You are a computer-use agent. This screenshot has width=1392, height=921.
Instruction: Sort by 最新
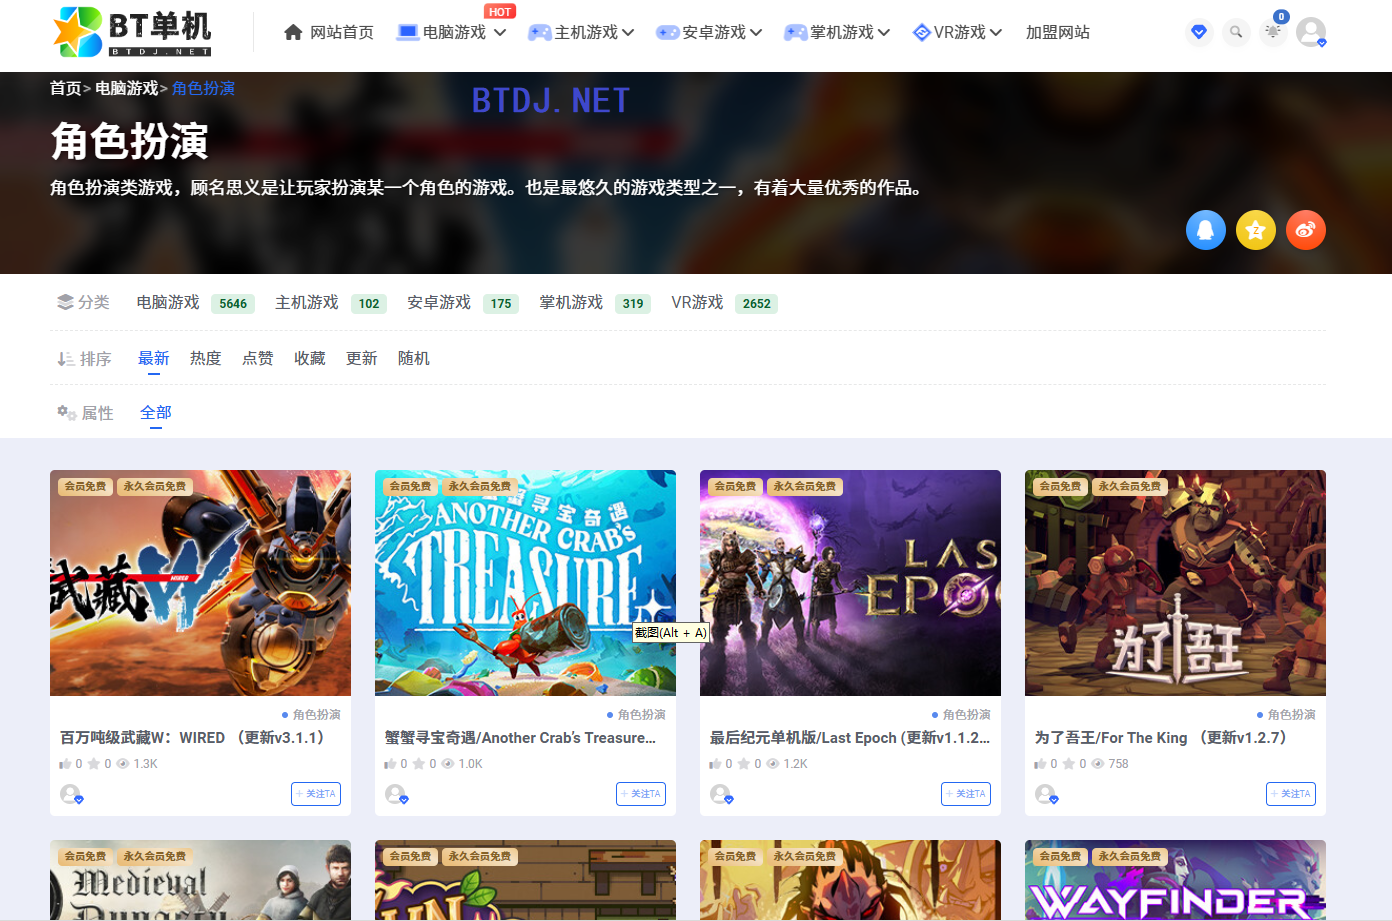[154, 358]
